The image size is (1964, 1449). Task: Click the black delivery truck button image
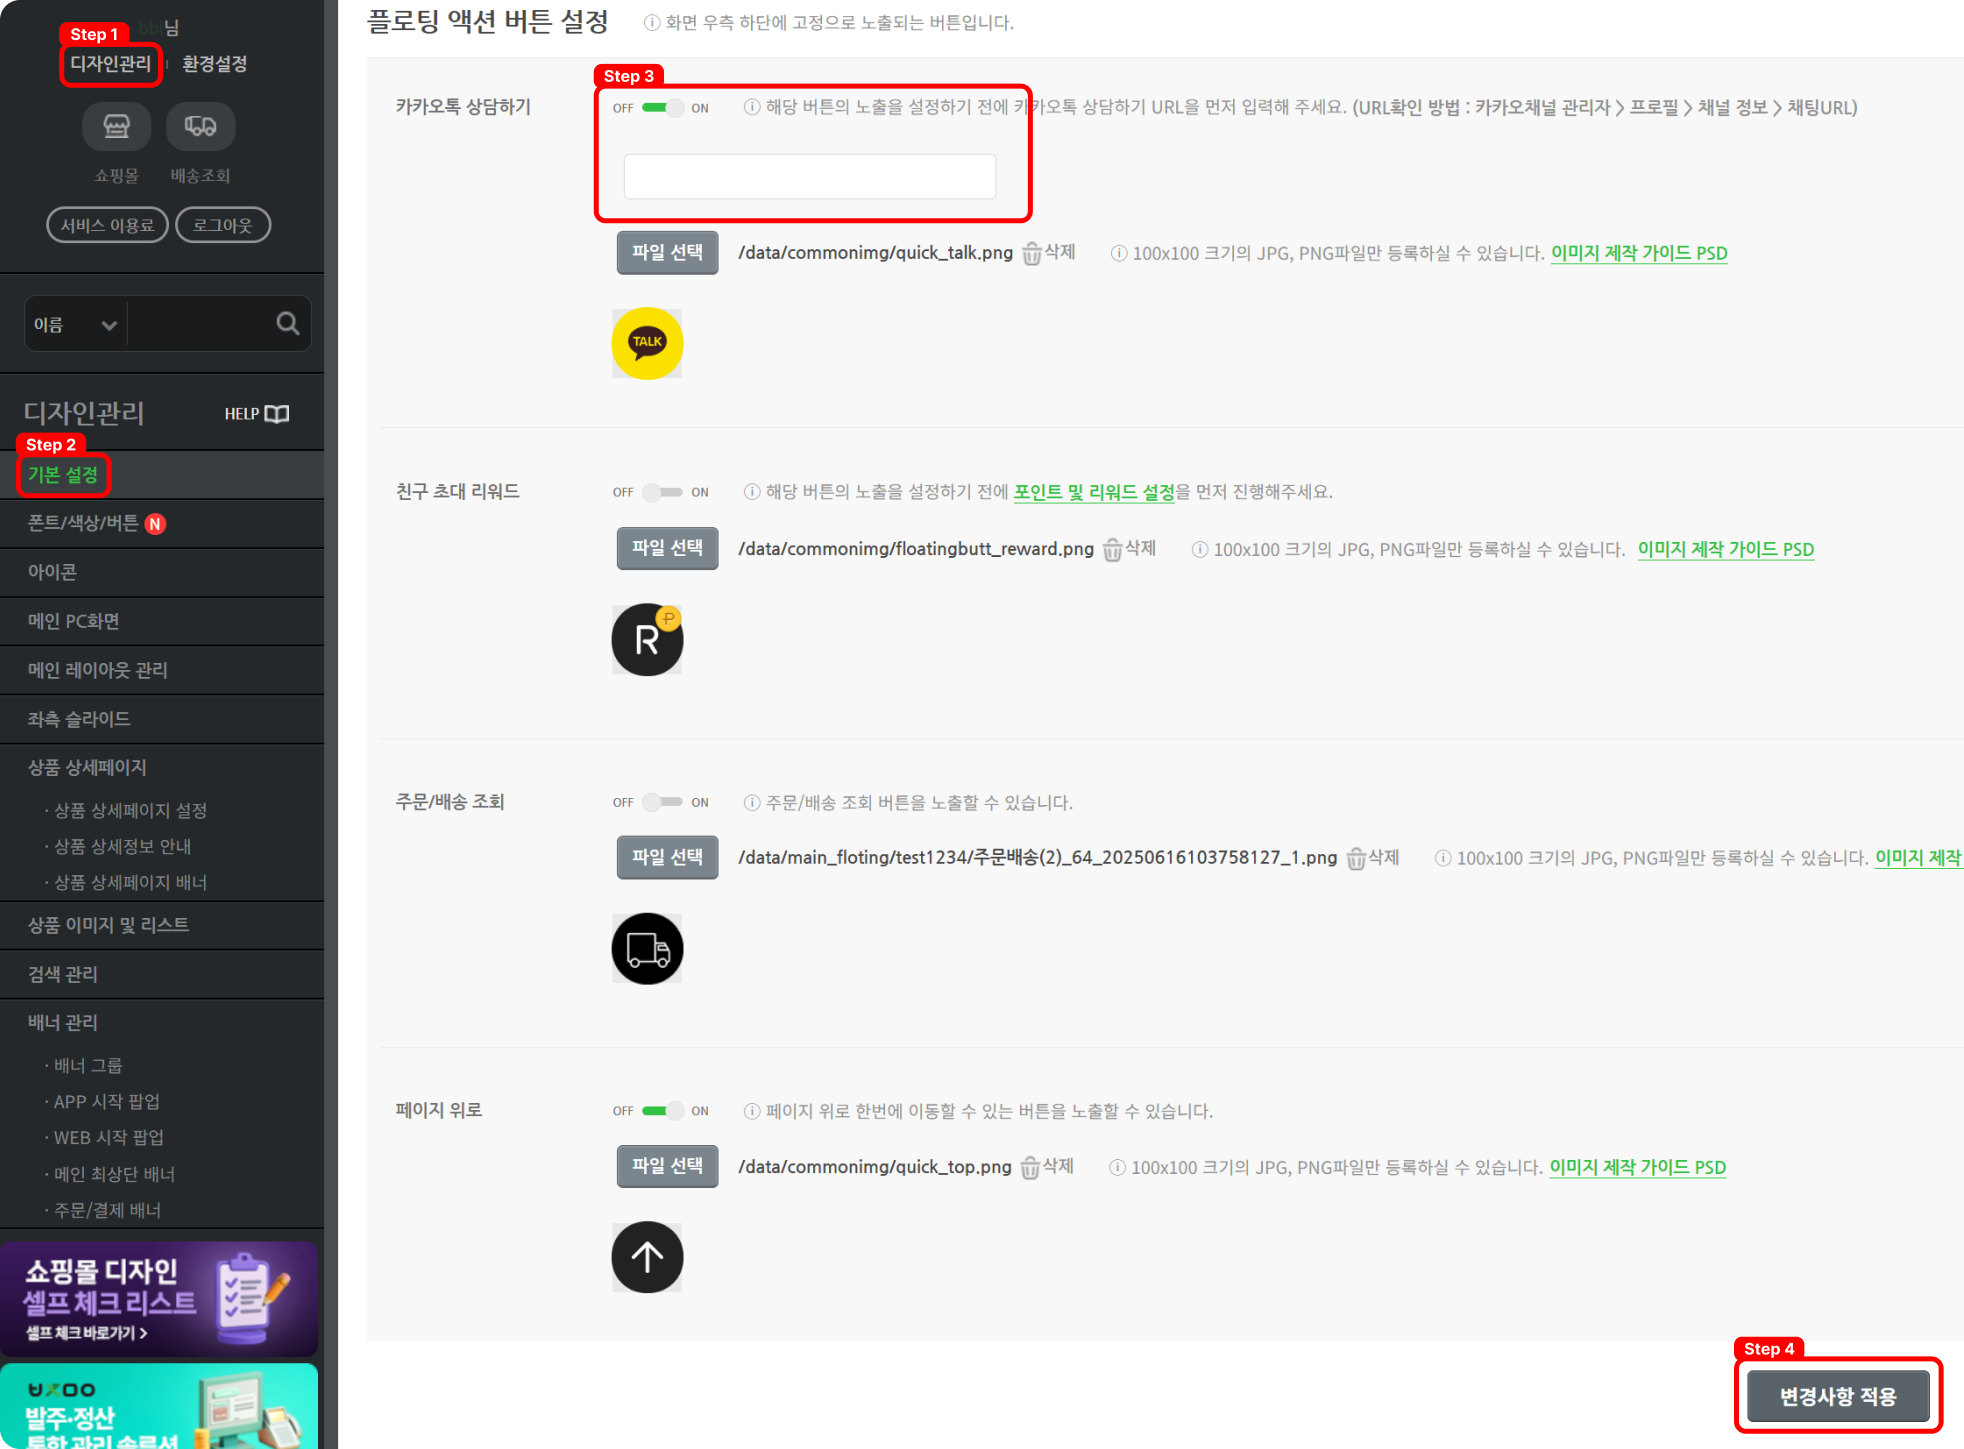click(647, 949)
